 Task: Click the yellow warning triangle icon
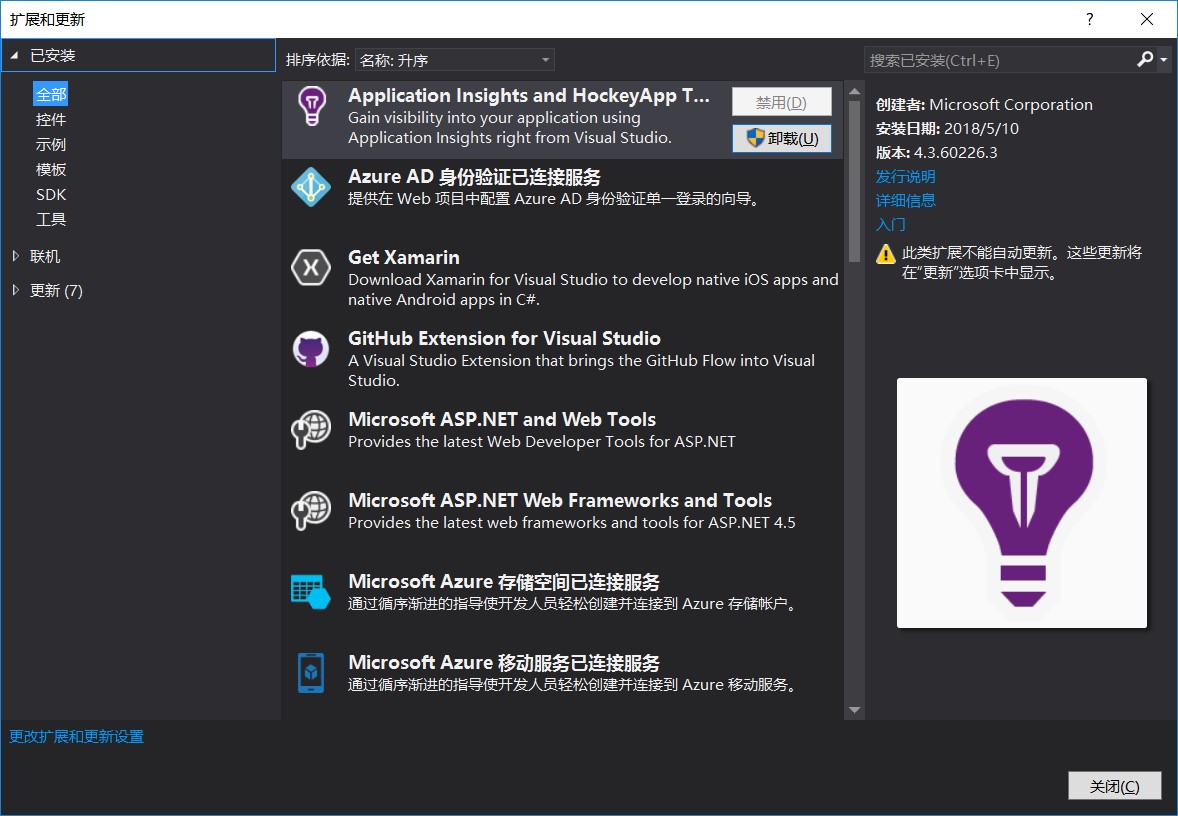tap(886, 254)
